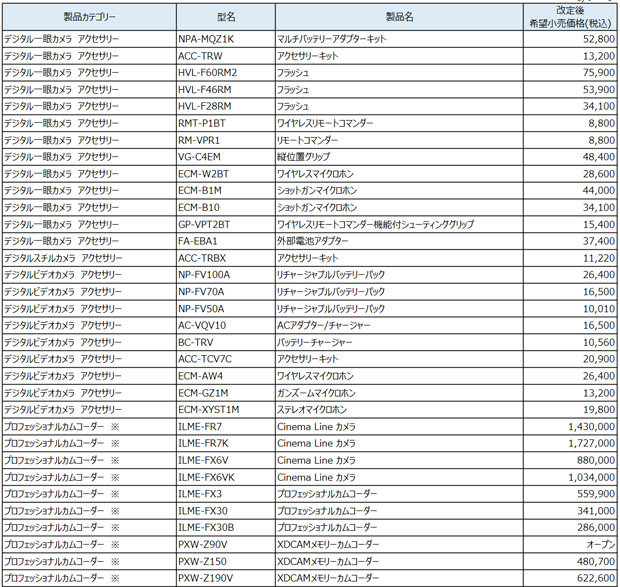620x587 pixels.
Task: Select the BC-TRV model cell
Action: (226, 342)
